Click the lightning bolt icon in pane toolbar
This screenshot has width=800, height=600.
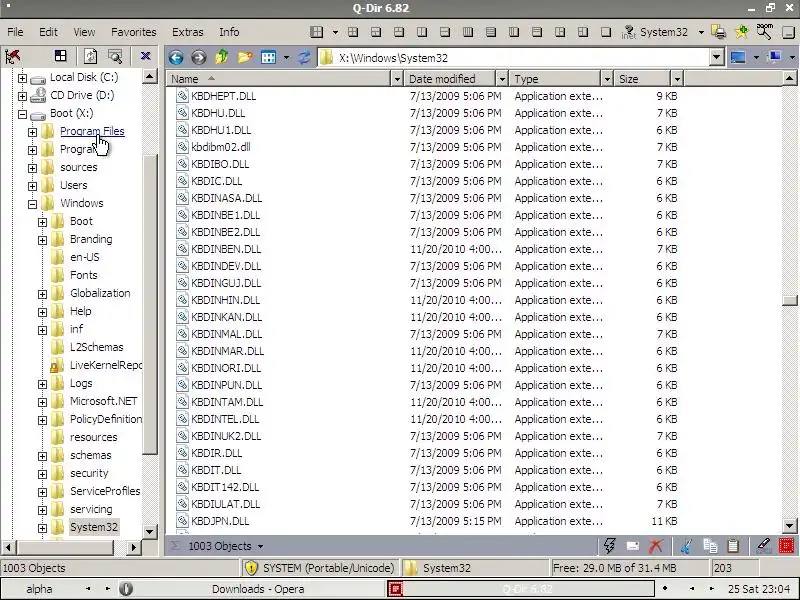[x=609, y=546]
